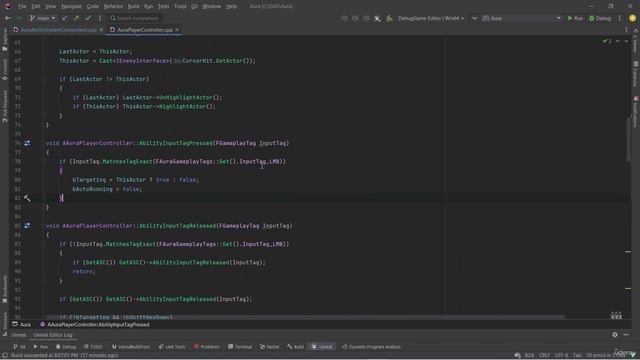Image resolution: width=640 pixels, height=360 pixels.
Task: Open the Commit sidebar tool window
Action: 5,69
